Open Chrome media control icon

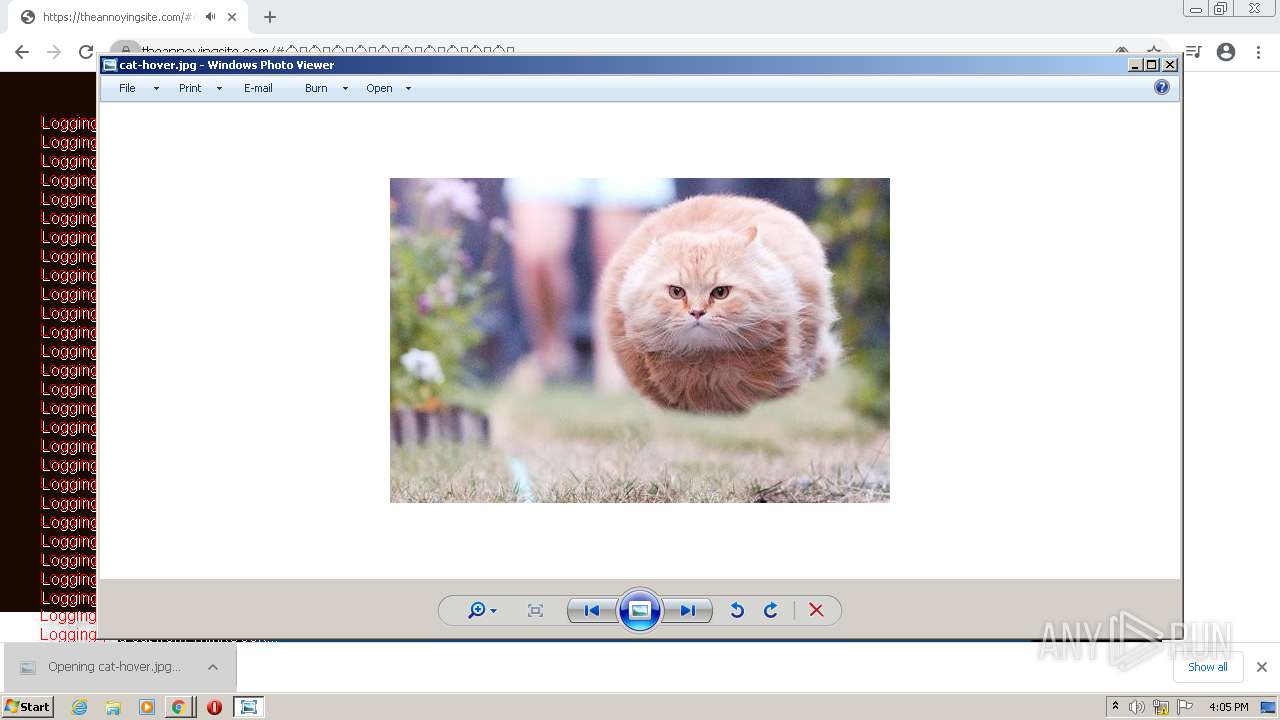1194,52
